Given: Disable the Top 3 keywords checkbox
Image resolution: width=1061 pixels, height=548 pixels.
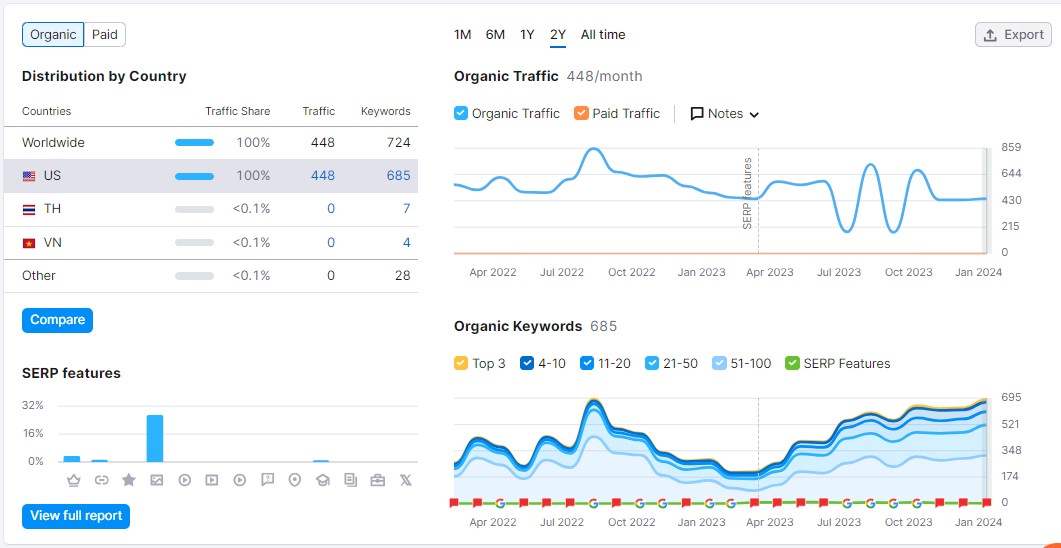Looking at the screenshot, I should [x=461, y=363].
